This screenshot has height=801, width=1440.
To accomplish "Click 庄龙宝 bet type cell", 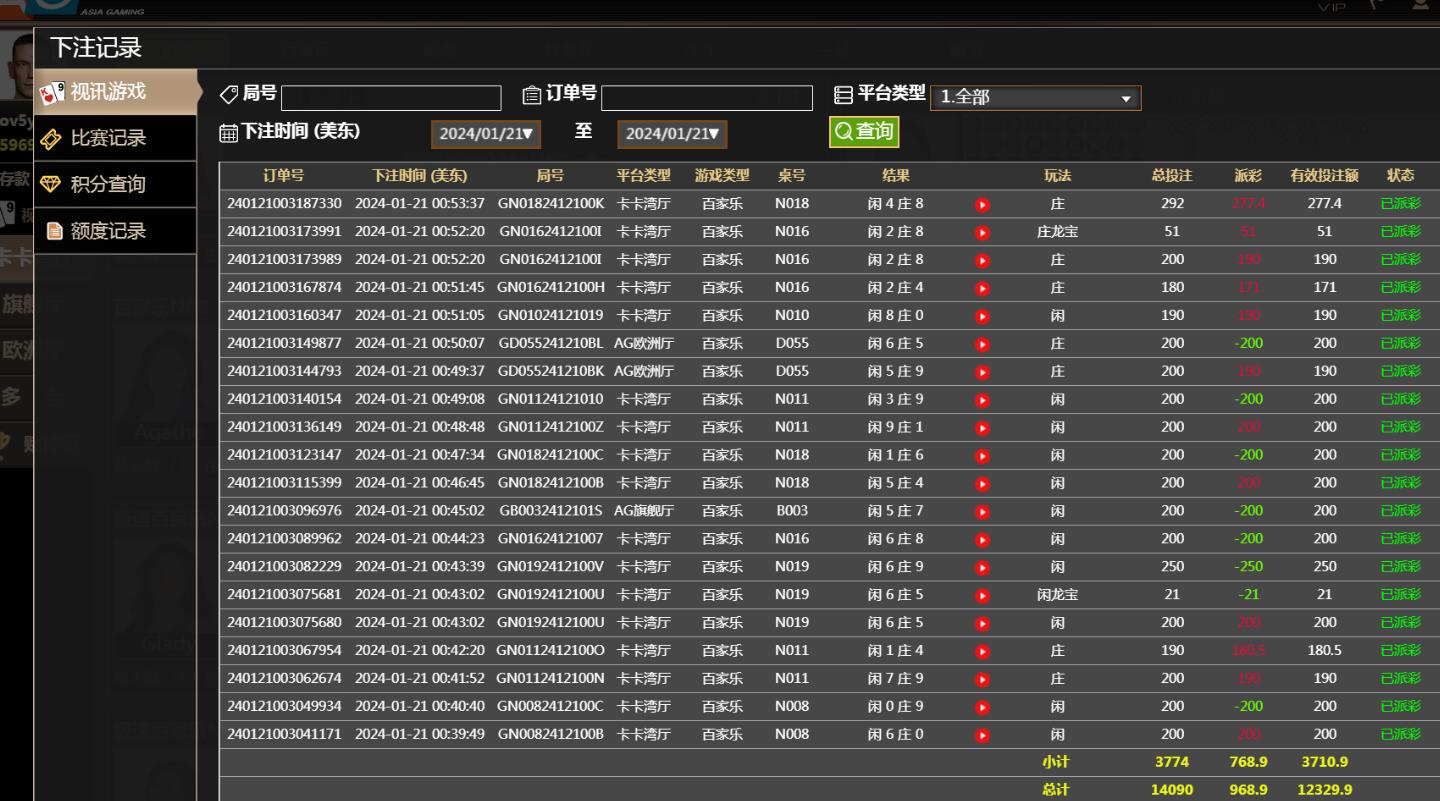I will pyautogui.click(x=1057, y=231).
